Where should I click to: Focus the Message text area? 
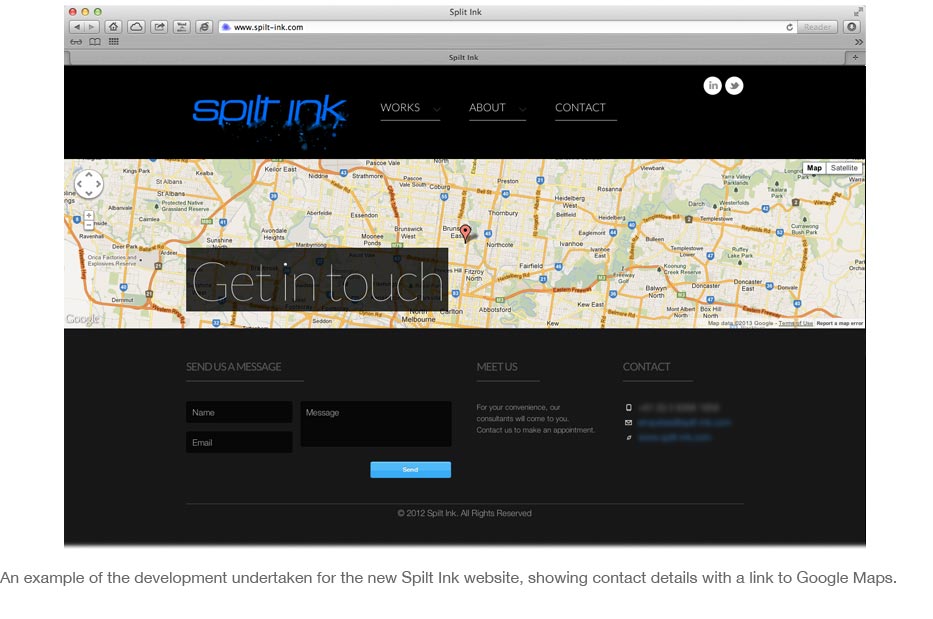point(376,424)
